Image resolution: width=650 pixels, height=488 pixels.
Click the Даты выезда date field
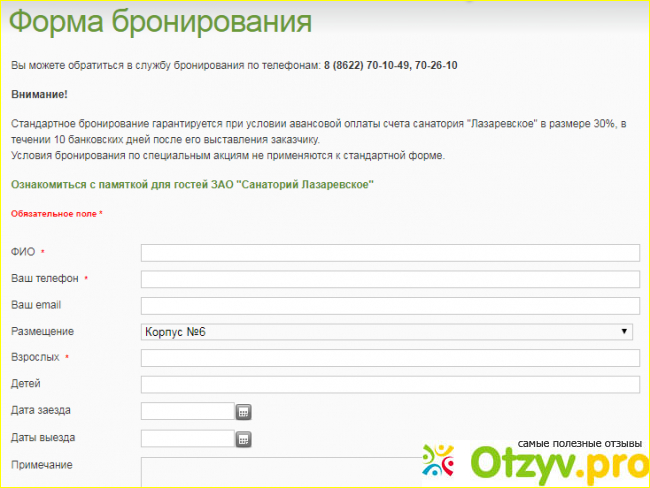187,438
